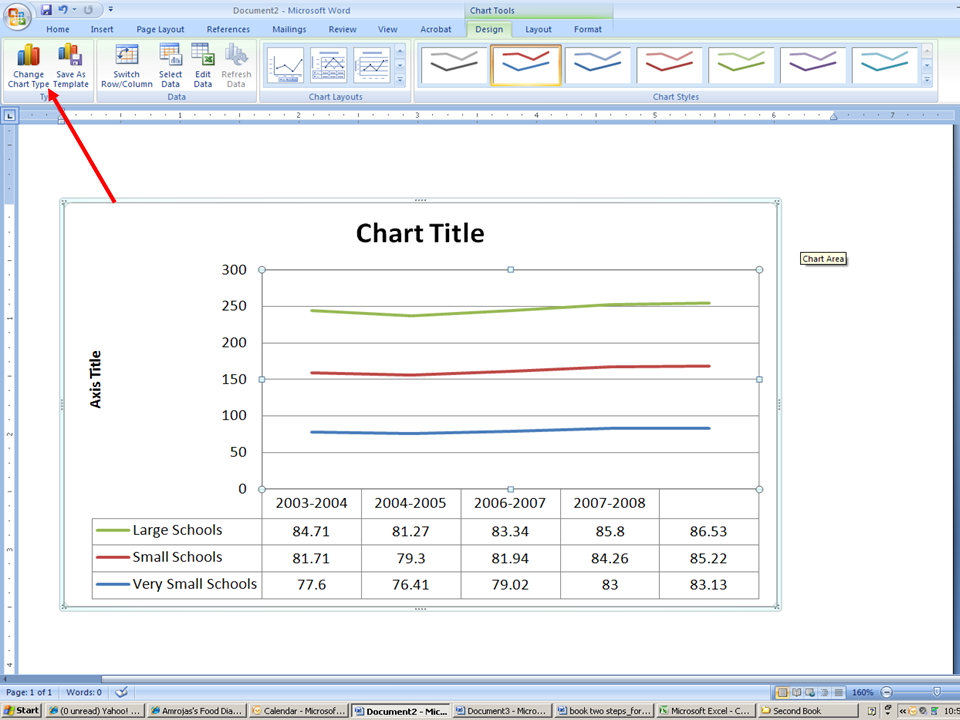Select the Very Small Schools legend entry
This screenshot has height=720, width=960.
coord(177,584)
